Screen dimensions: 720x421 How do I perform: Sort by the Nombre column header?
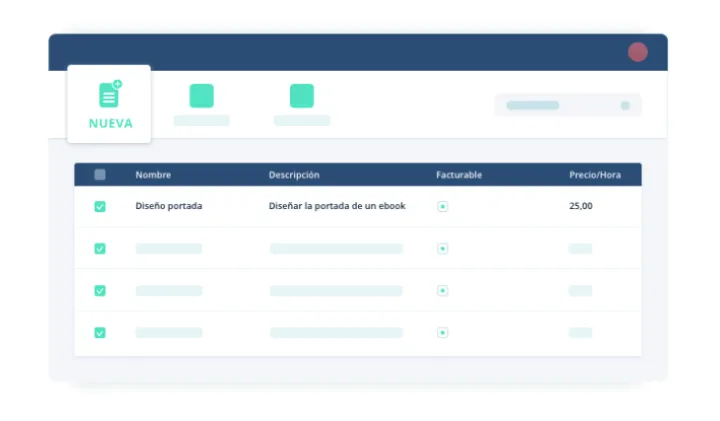pyautogui.click(x=153, y=175)
